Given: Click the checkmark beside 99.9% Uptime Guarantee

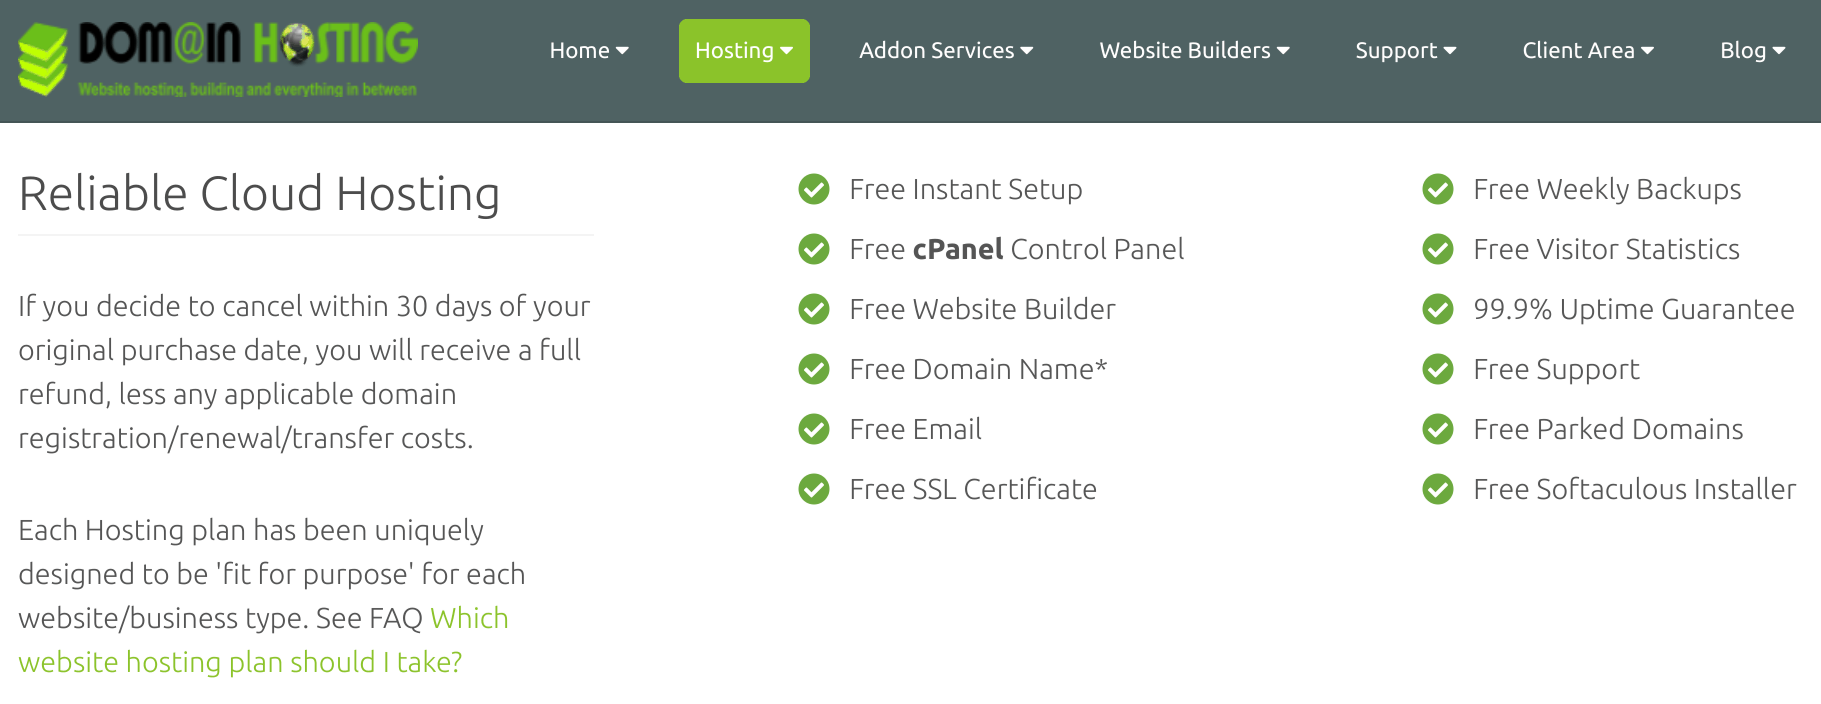Looking at the screenshot, I should point(1438,309).
